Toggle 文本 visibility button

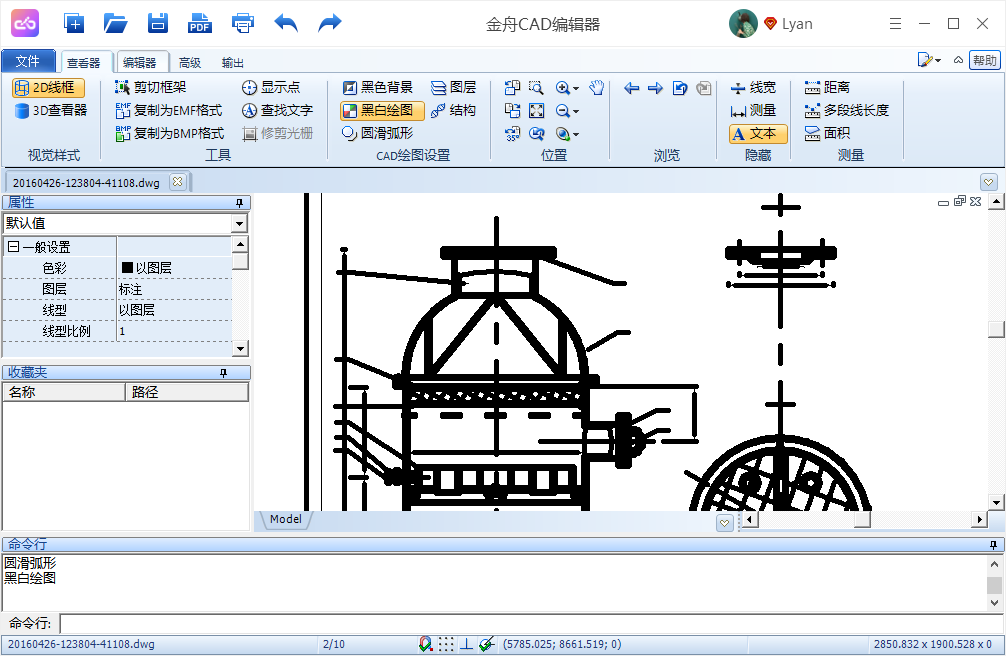click(x=758, y=134)
